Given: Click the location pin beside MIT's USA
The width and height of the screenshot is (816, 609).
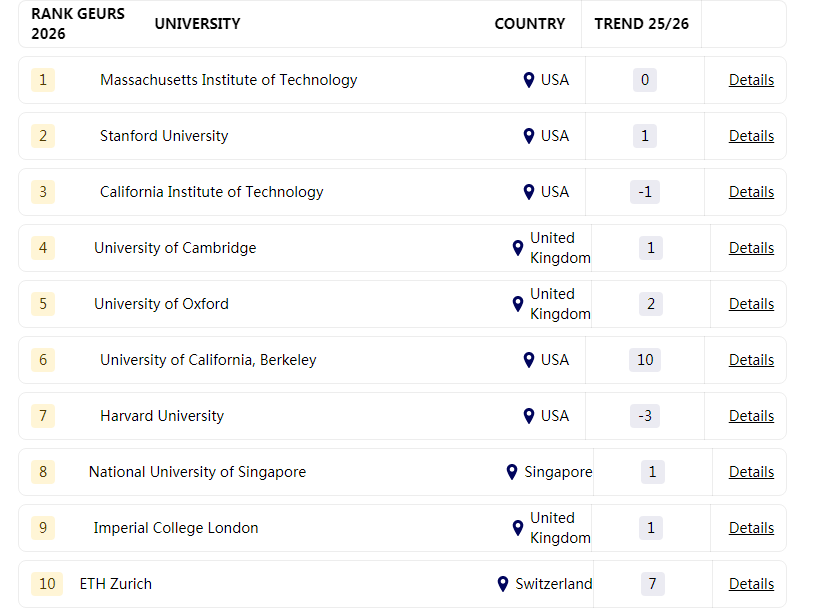Looking at the screenshot, I should pyautogui.click(x=529, y=80).
